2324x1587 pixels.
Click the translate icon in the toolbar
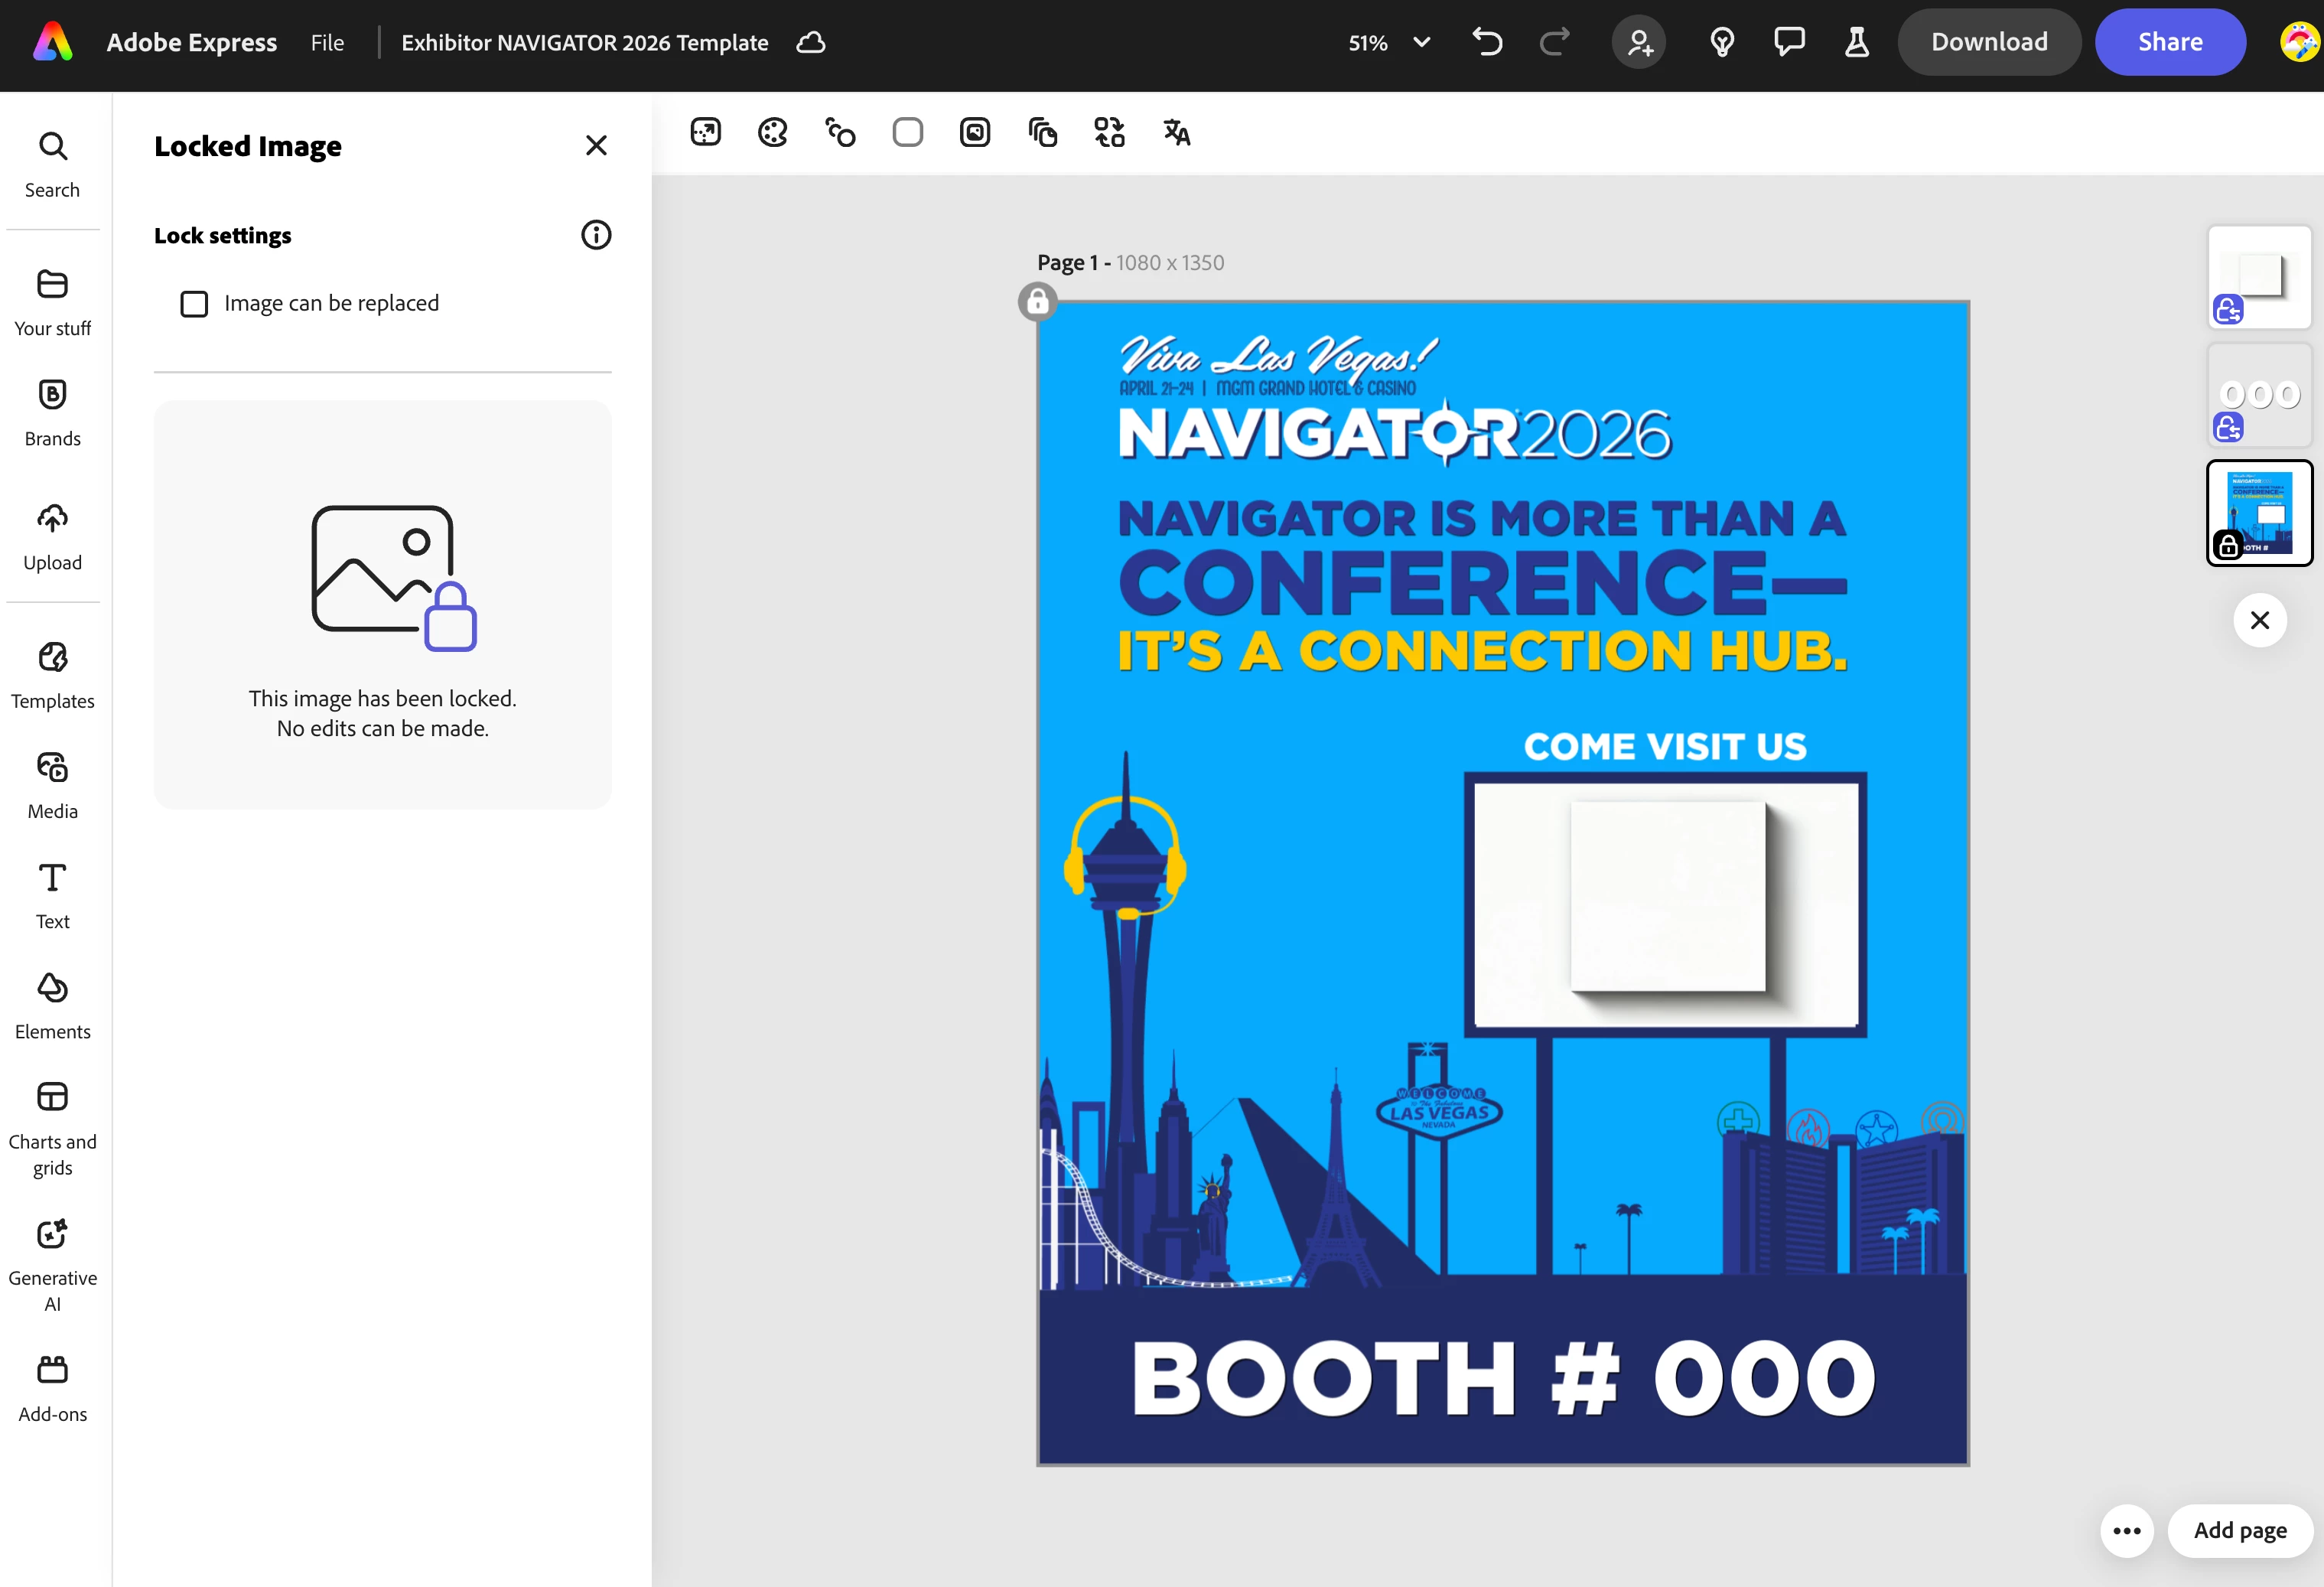[x=1176, y=132]
